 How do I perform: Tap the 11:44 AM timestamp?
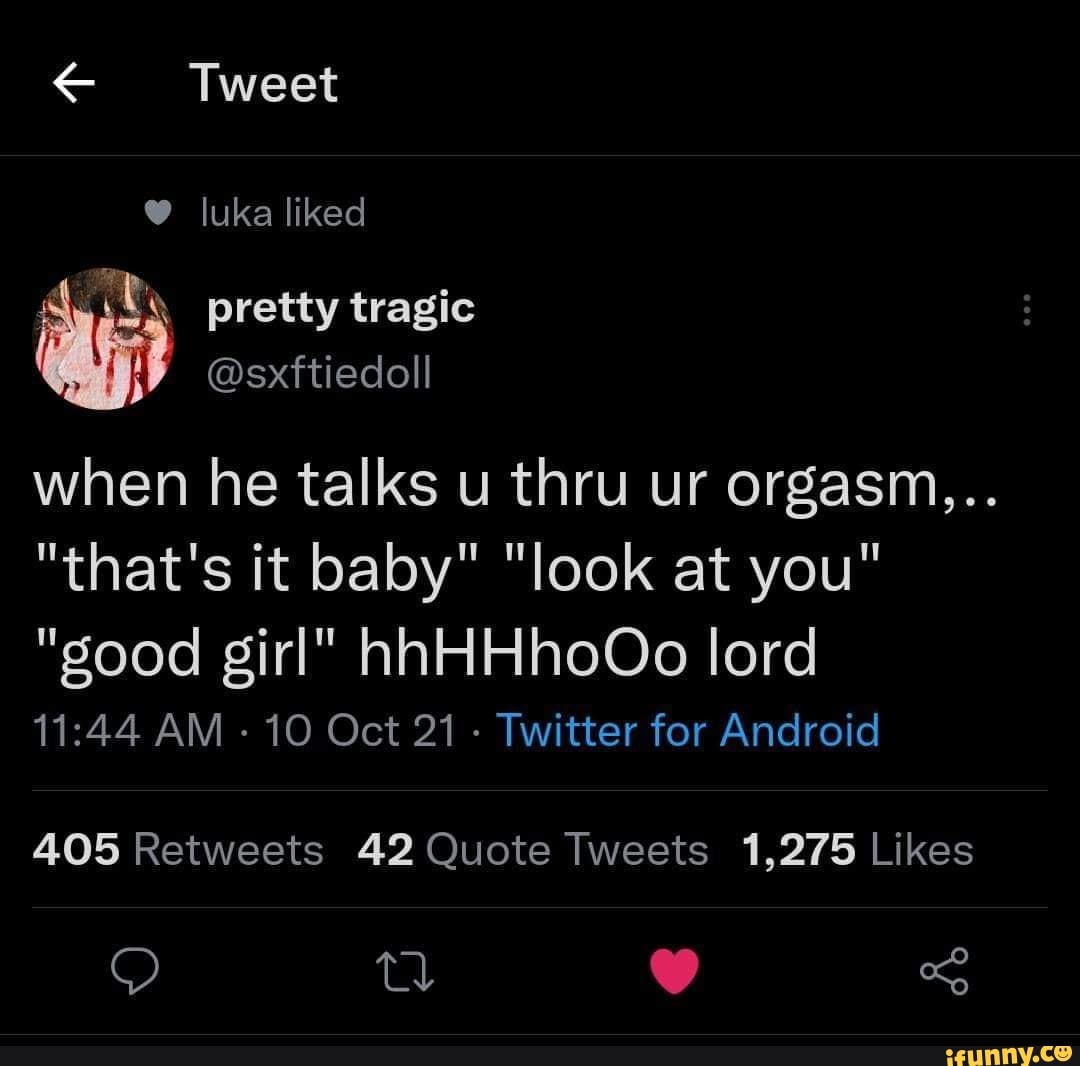tap(128, 730)
